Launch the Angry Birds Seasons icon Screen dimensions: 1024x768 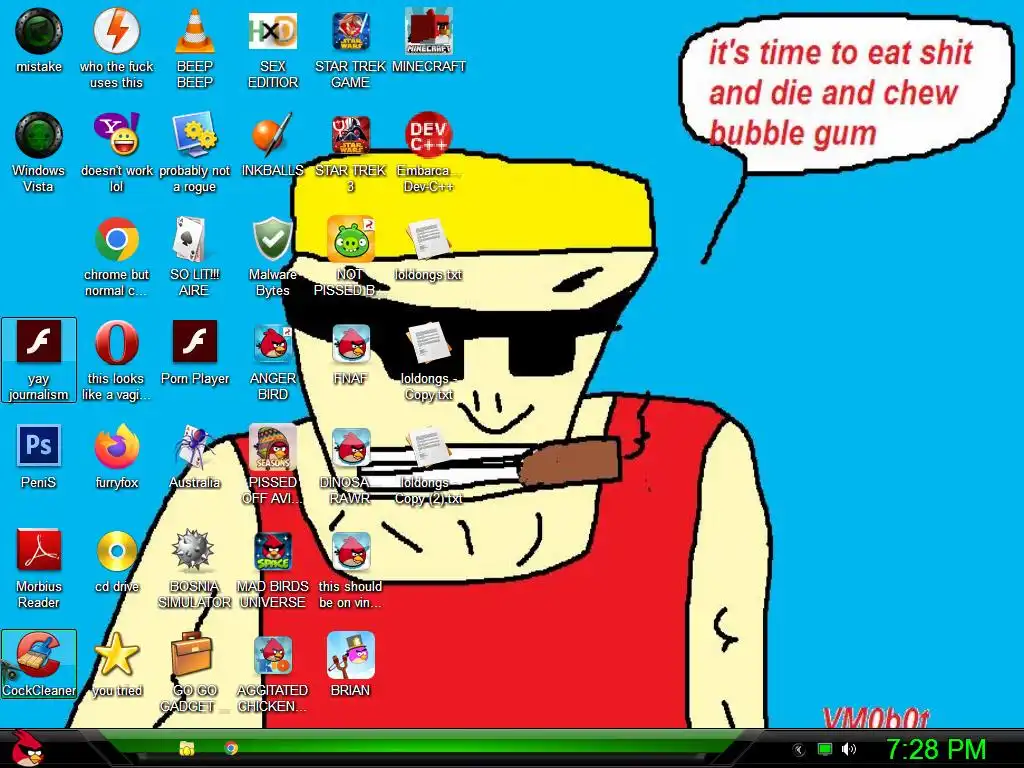coord(273,447)
